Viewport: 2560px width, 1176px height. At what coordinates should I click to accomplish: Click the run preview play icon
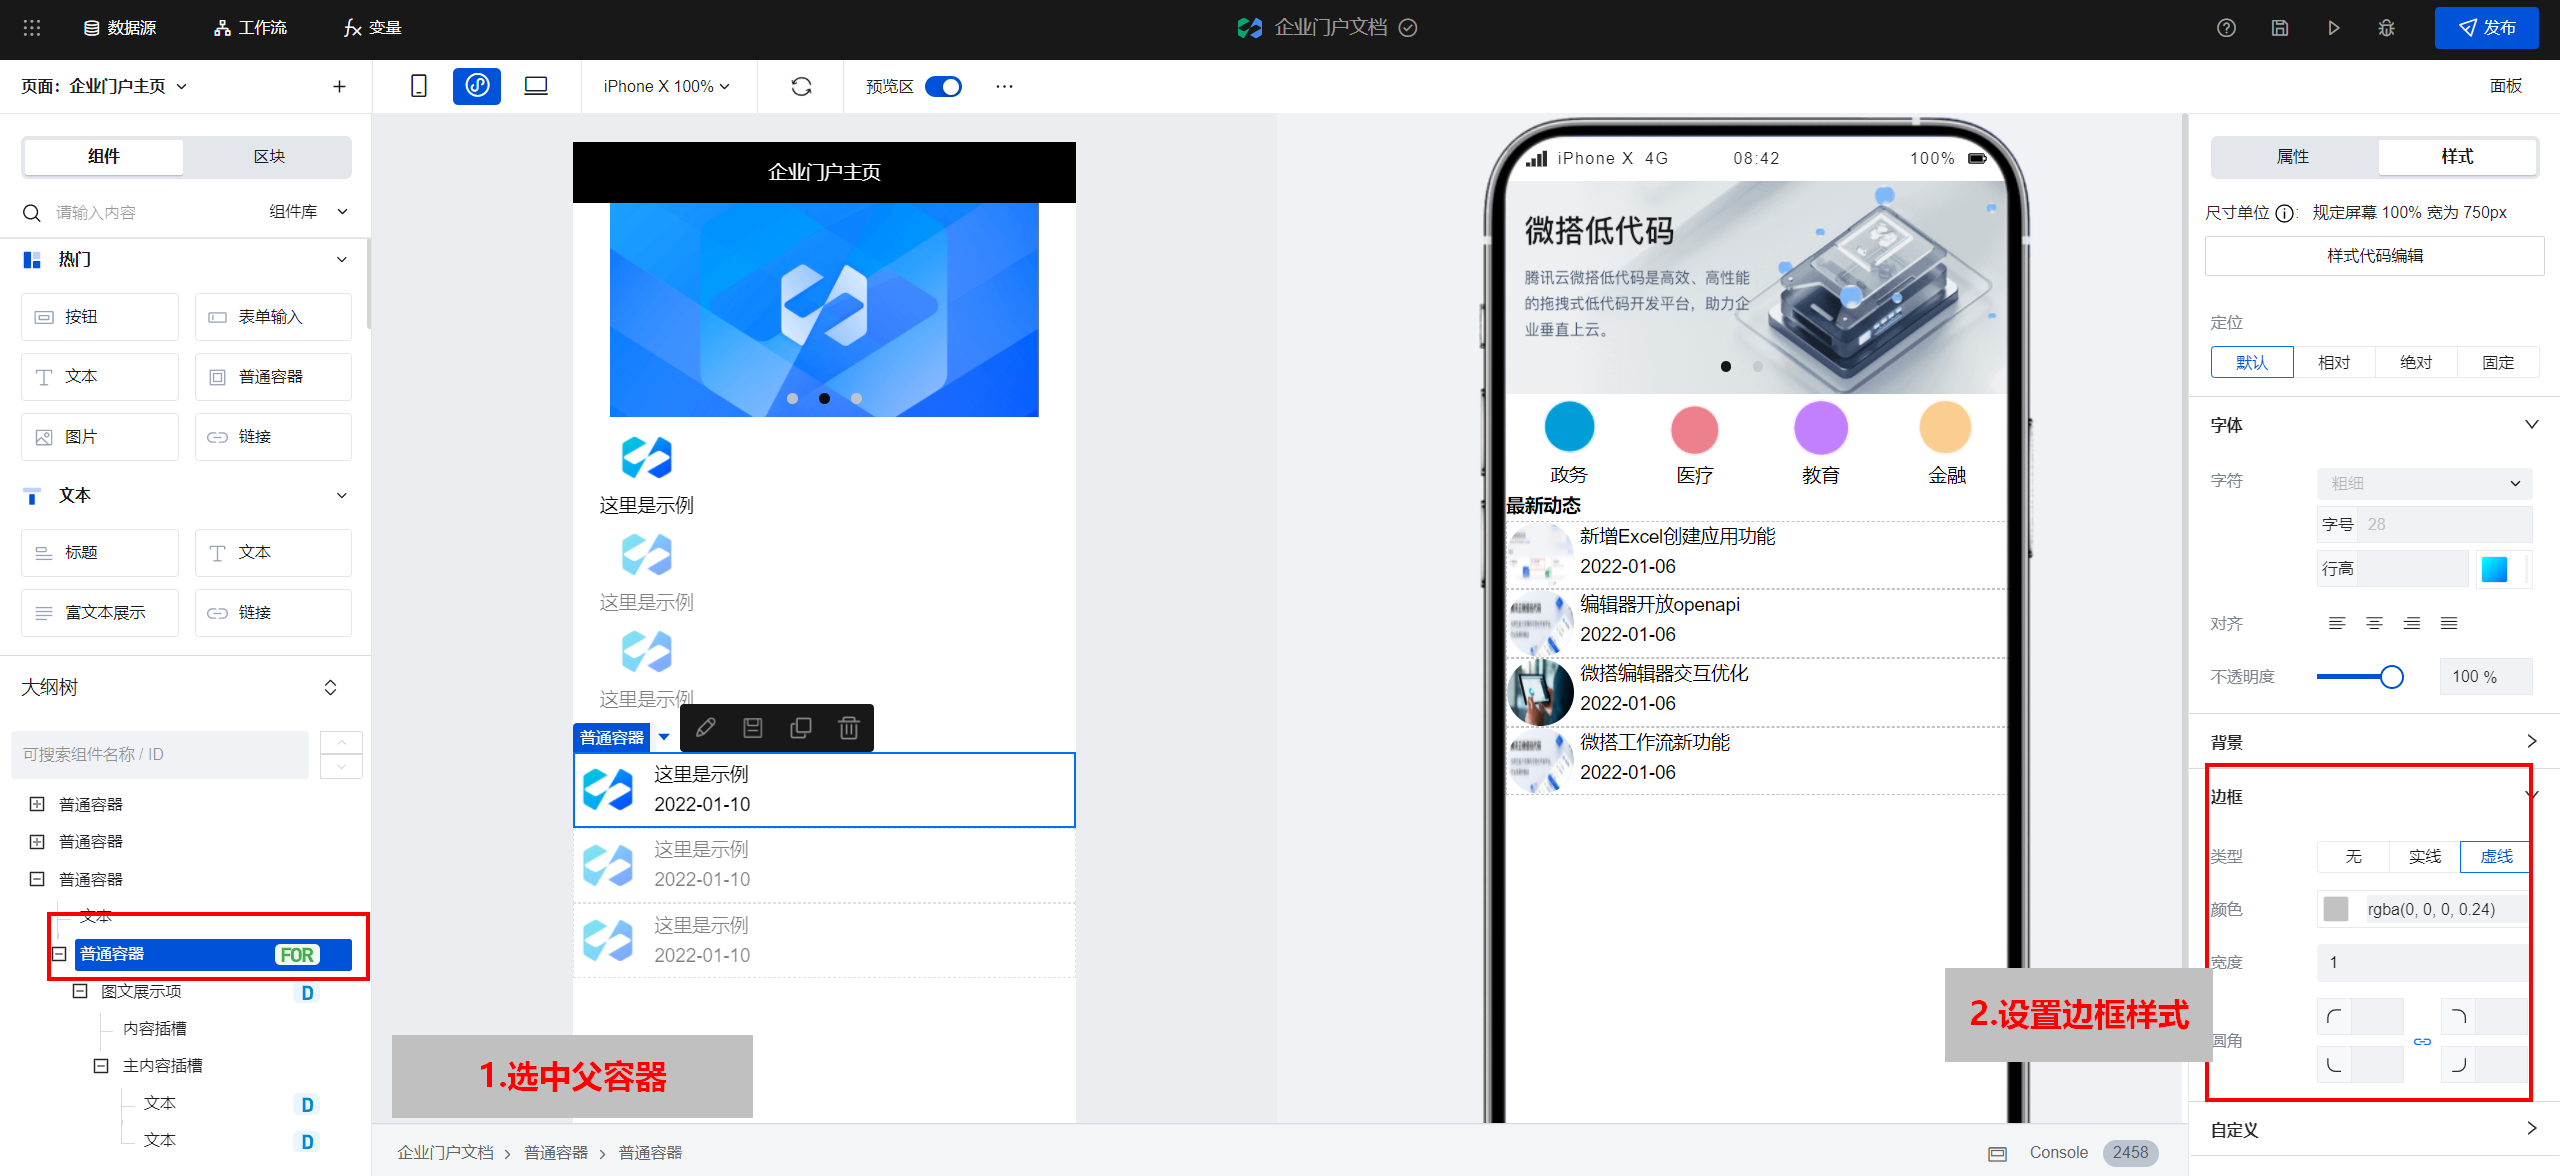[x=2333, y=28]
